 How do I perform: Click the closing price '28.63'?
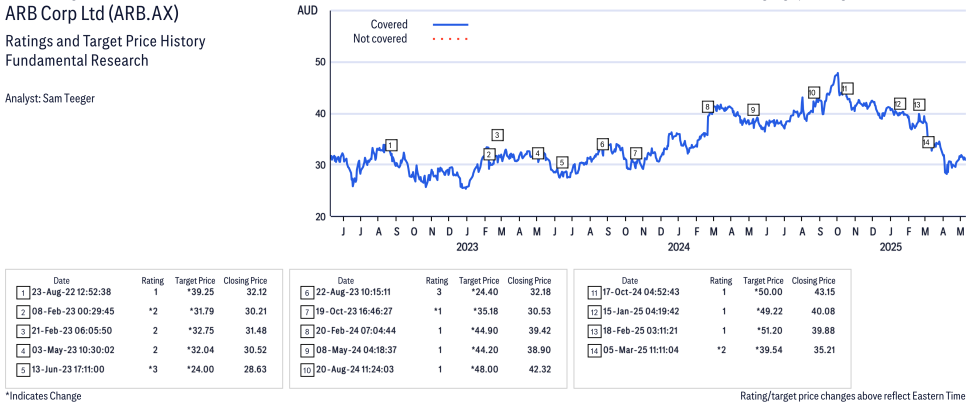tap(255, 369)
